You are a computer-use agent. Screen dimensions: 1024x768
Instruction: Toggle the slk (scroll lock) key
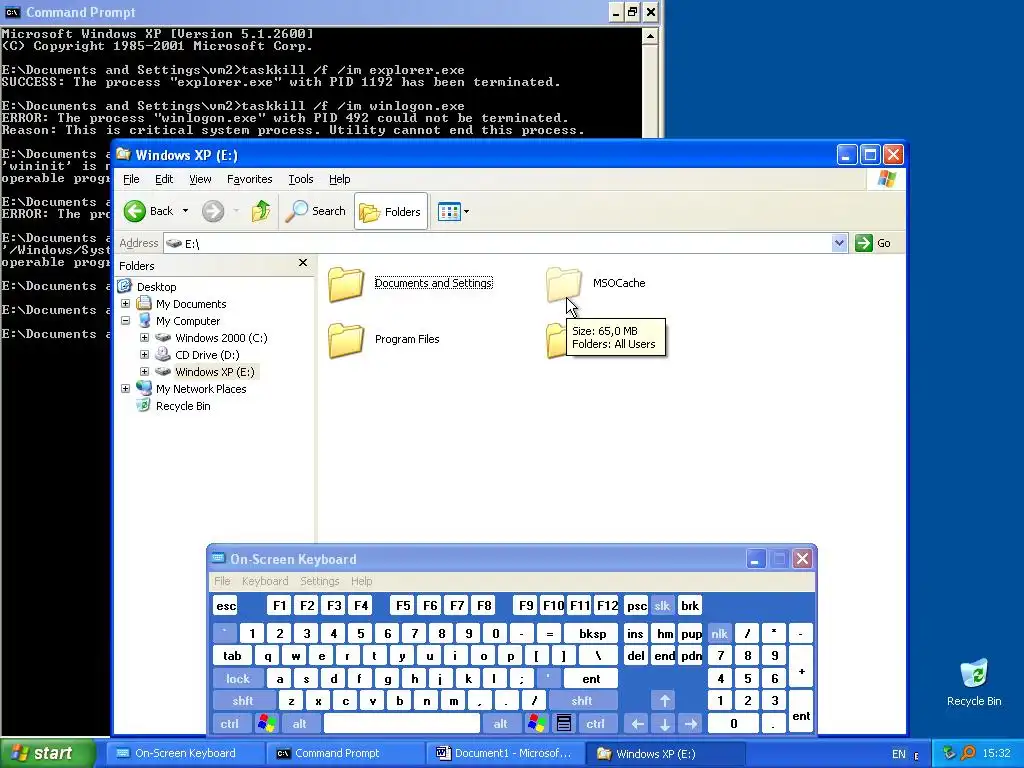coord(662,606)
